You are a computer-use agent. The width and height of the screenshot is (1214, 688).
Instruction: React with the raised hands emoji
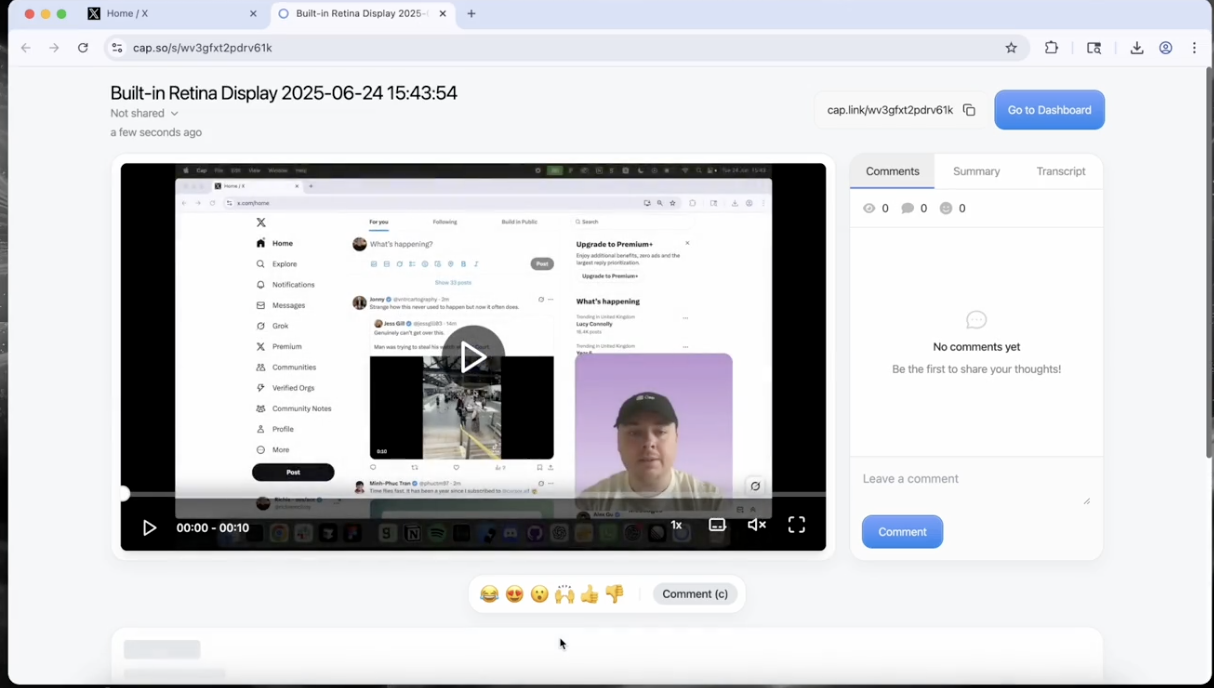(565, 594)
